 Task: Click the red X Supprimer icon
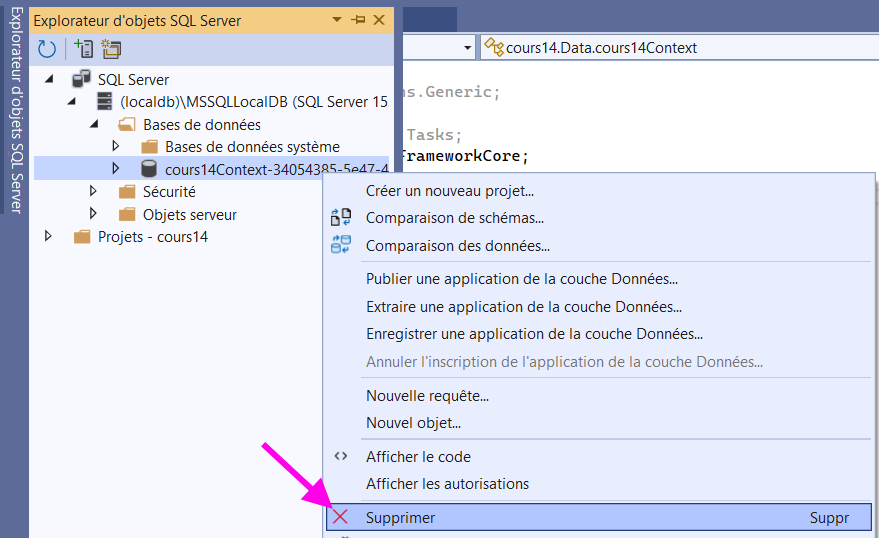coord(340,517)
